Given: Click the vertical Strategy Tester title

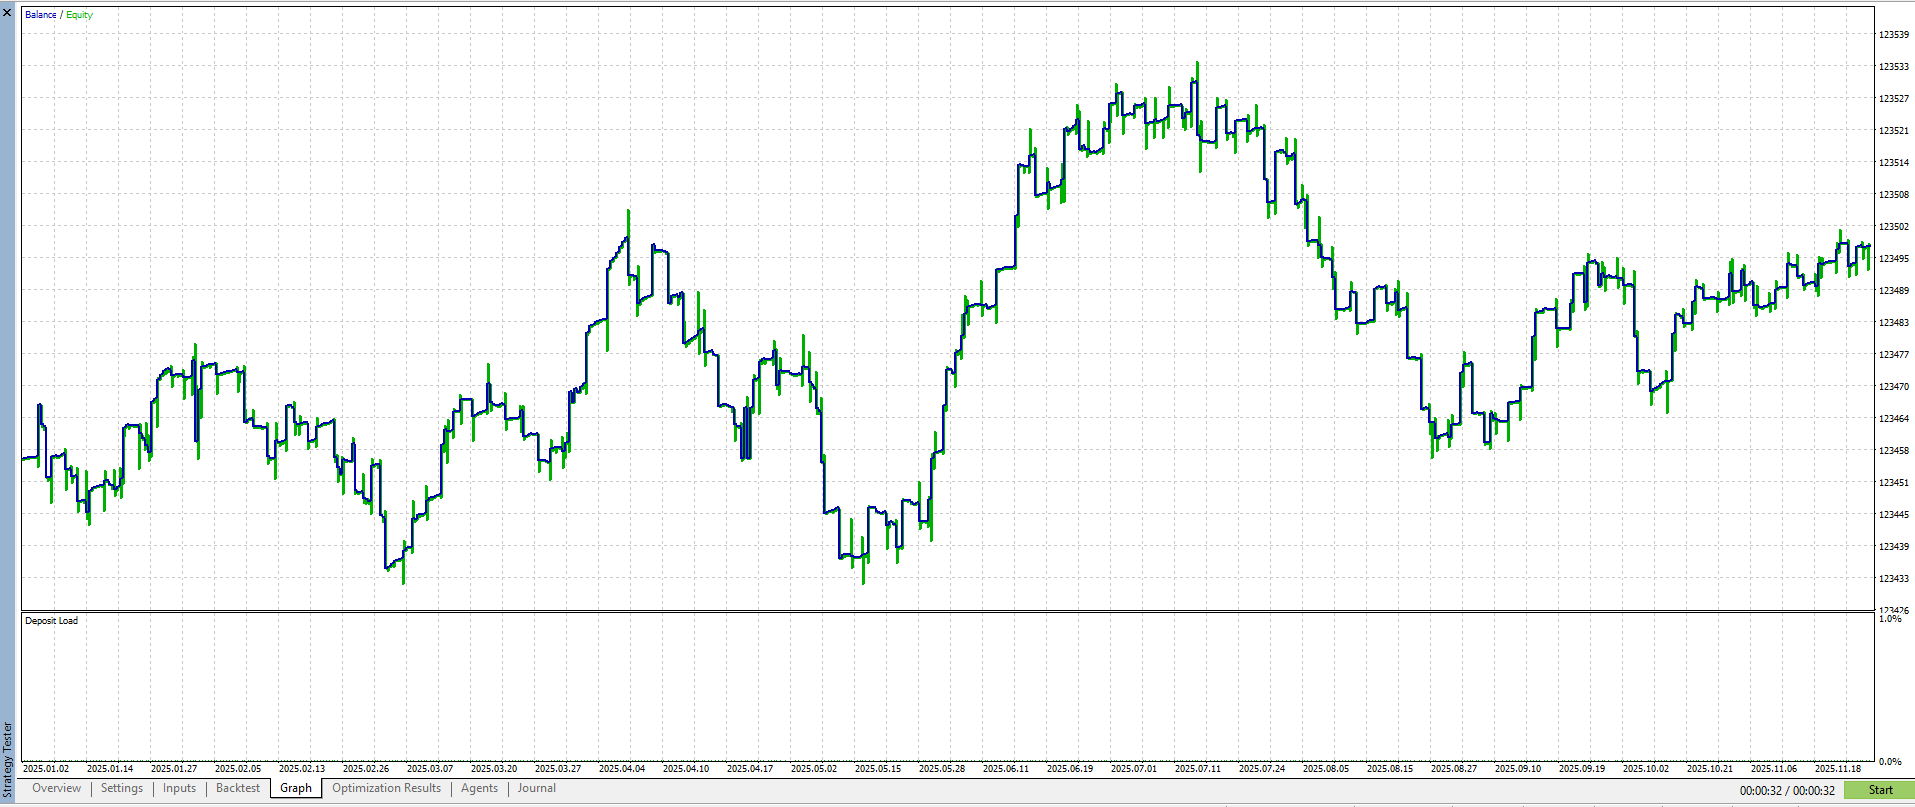Looking at the screenshot, I should [8, 760].
